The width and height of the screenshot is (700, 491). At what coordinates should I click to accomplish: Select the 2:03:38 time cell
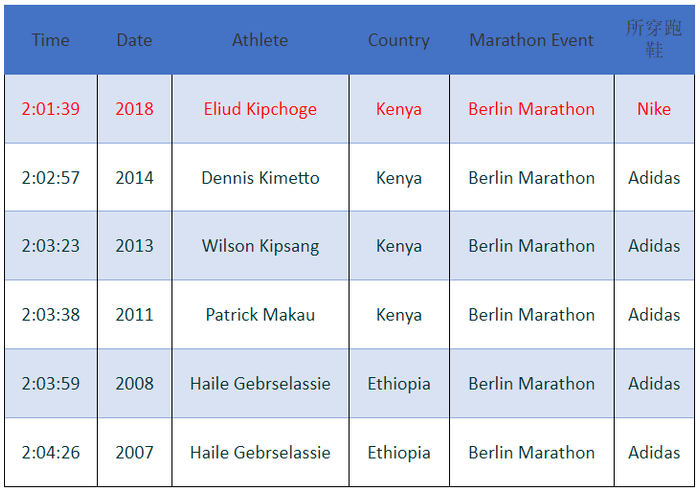[50, 315]
